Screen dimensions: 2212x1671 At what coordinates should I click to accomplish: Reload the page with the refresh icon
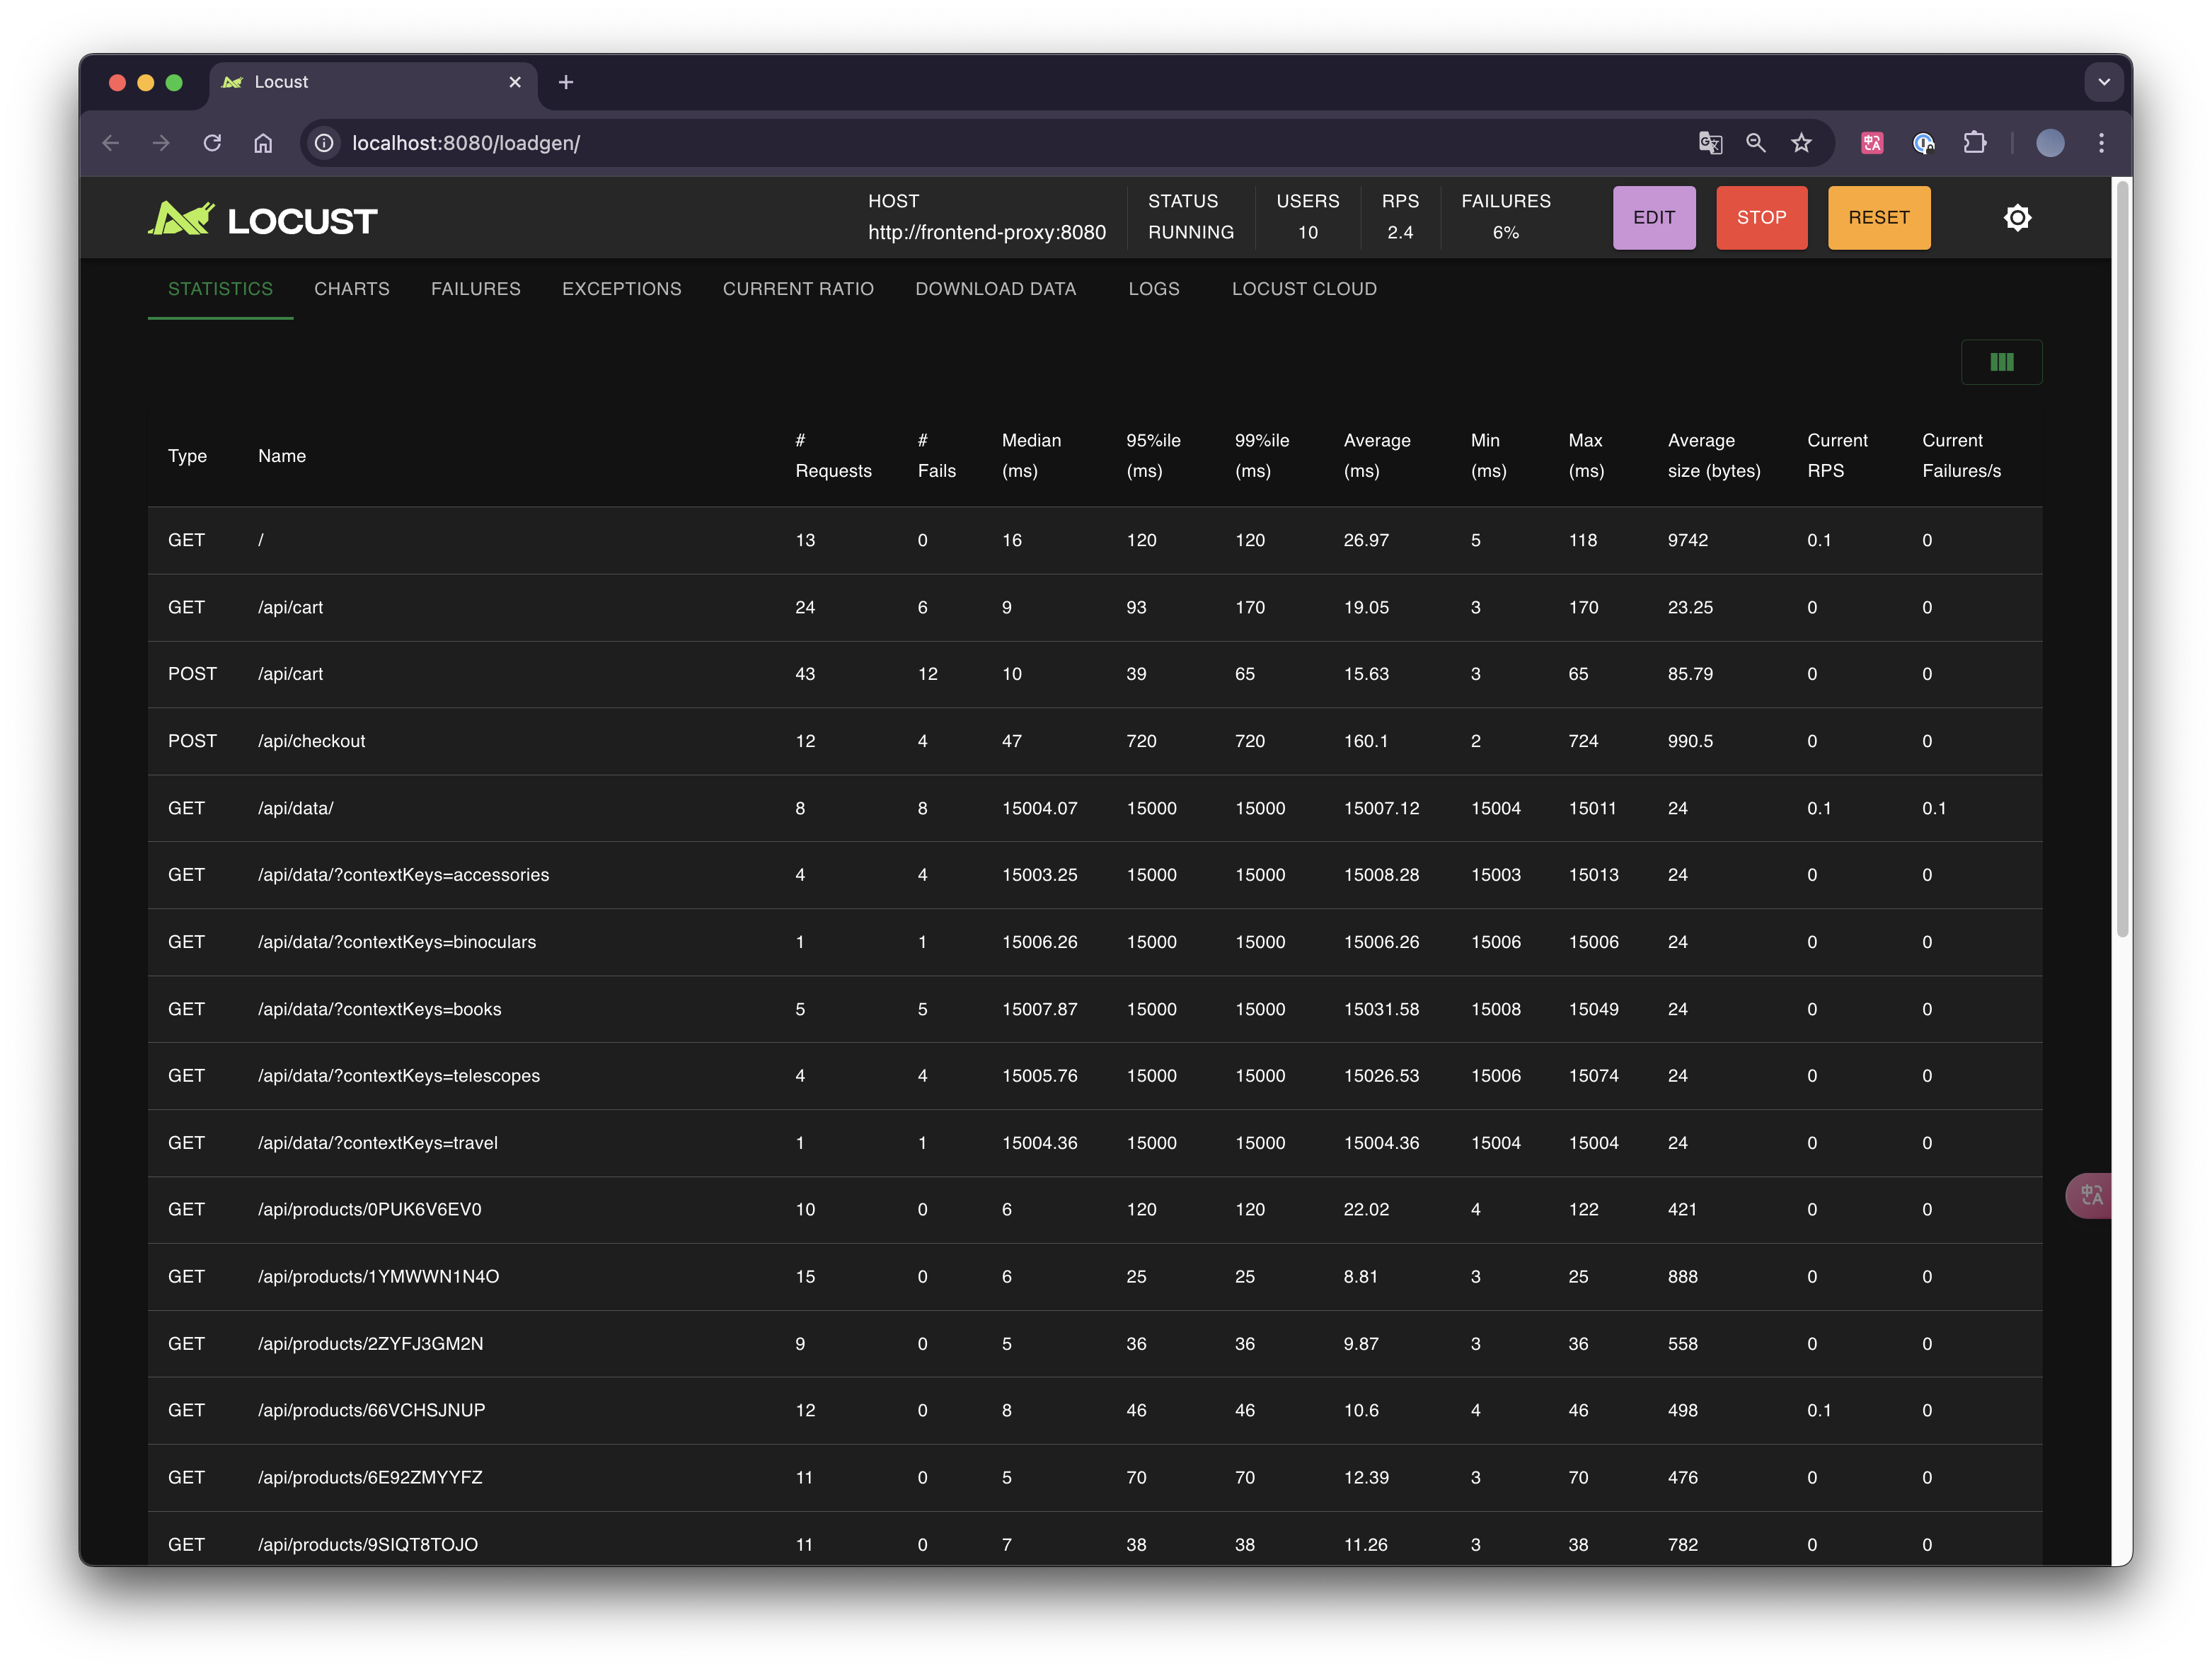[212, 143]
